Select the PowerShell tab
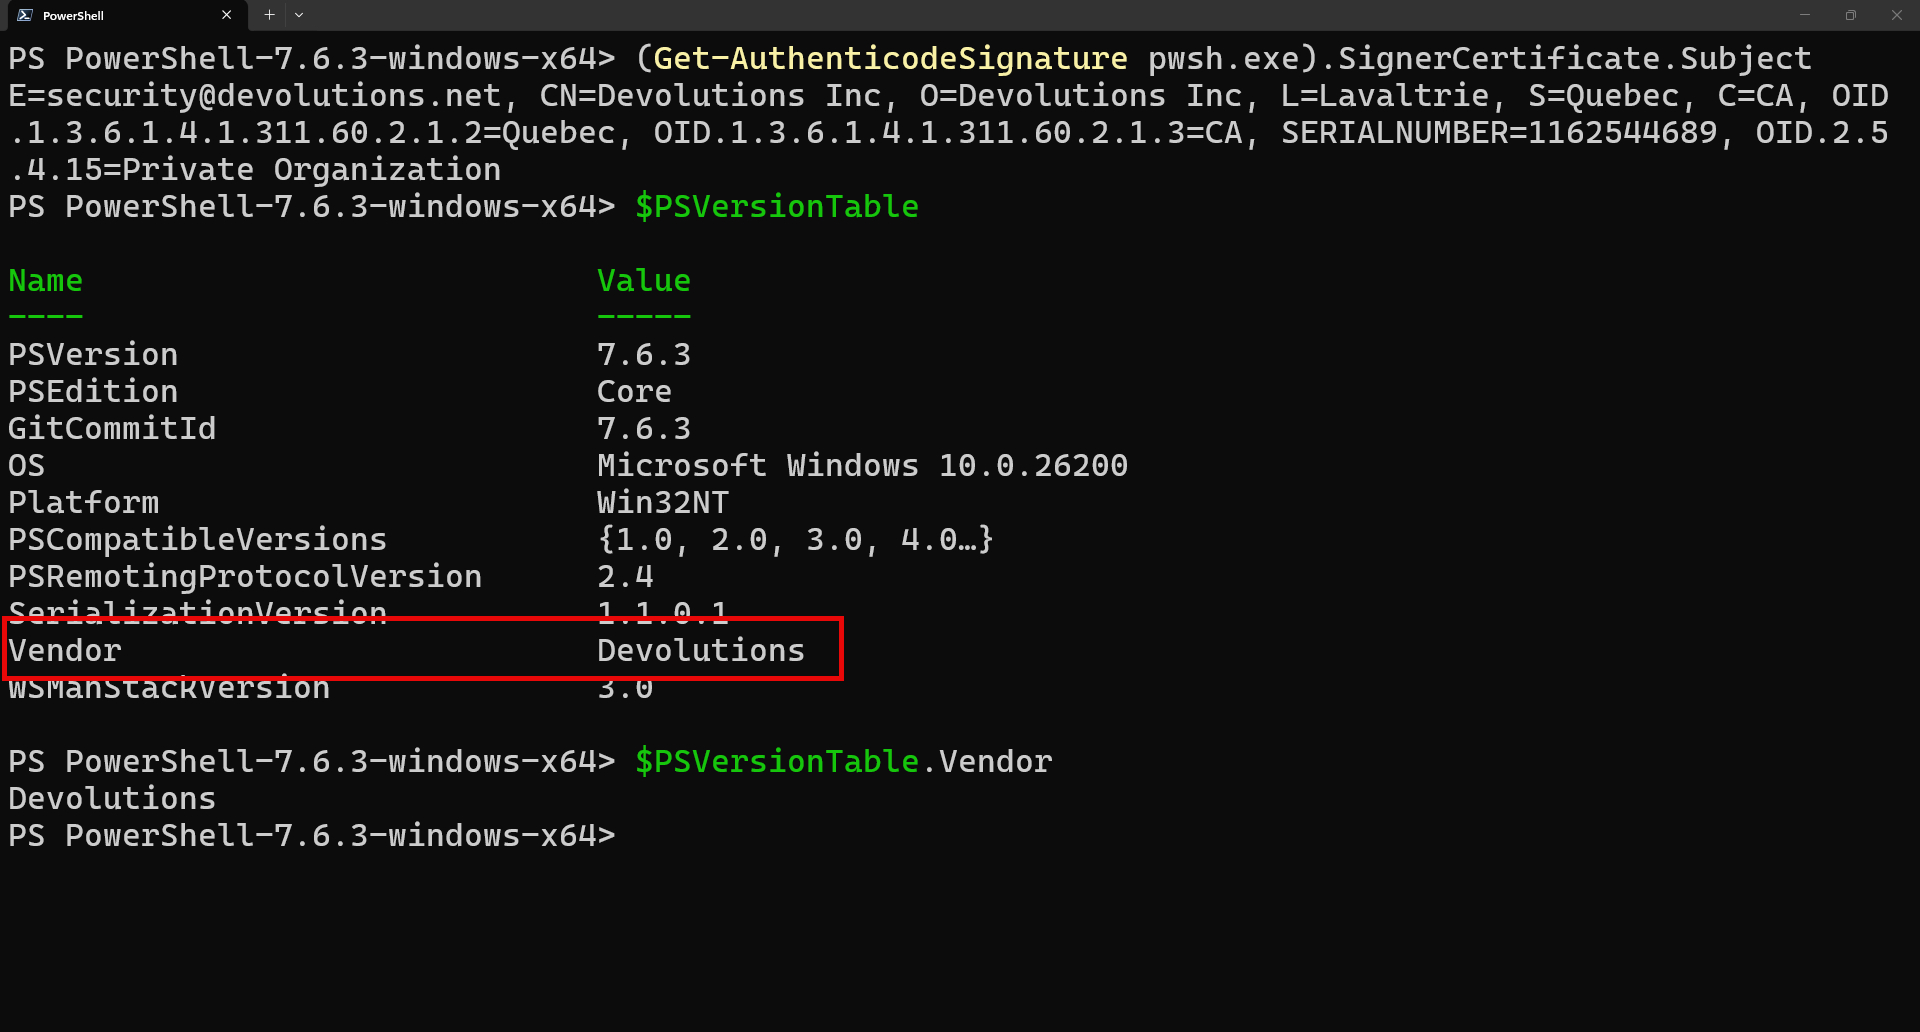The image size is (1920, 1032). pyautogui.click(x=125, y=15)
